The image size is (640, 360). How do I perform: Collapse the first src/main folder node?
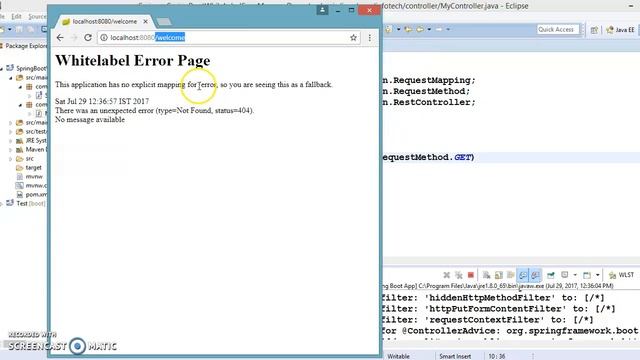pyautogui.click(x=11, y=78)
